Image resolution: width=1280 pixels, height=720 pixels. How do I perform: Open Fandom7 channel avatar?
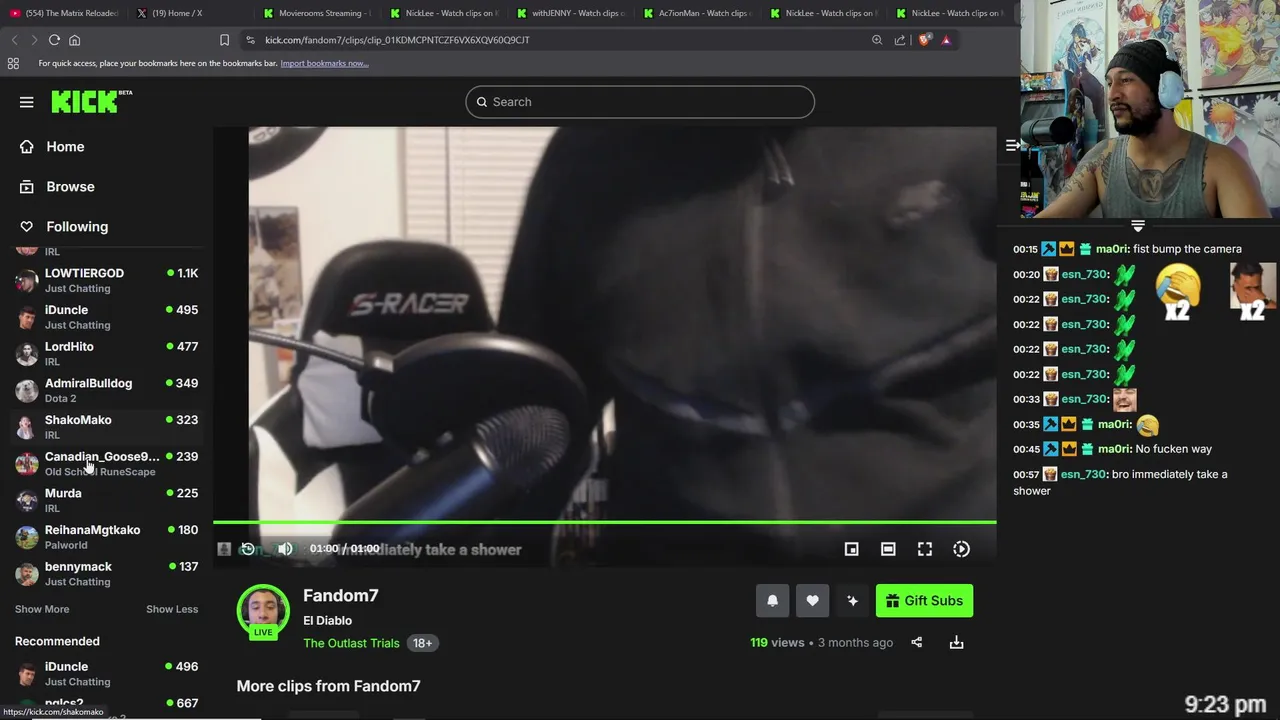(x=263, y=610)
